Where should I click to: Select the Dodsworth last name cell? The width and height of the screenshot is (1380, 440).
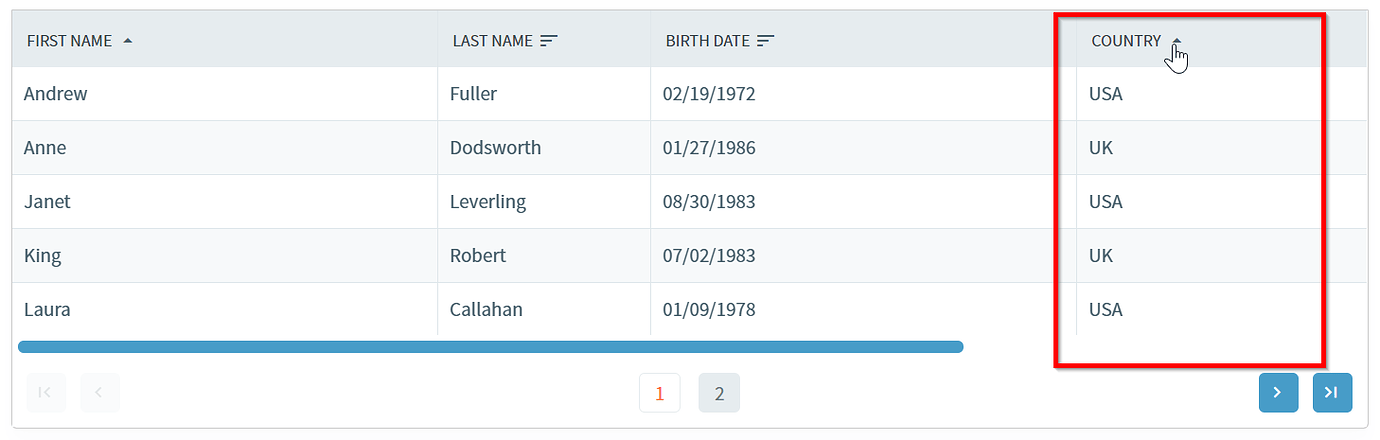544,148
